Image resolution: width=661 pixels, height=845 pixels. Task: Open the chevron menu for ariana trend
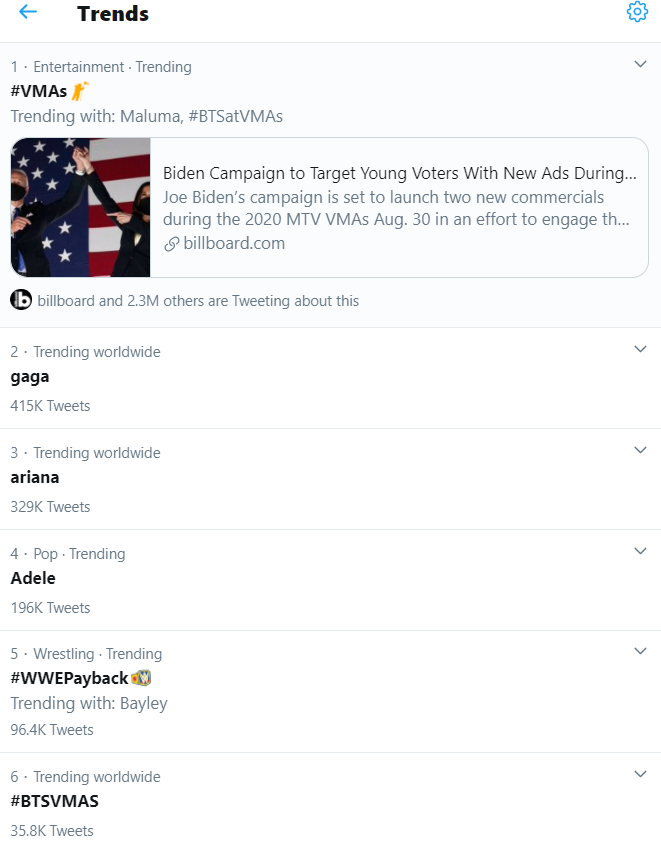[640, 450]
